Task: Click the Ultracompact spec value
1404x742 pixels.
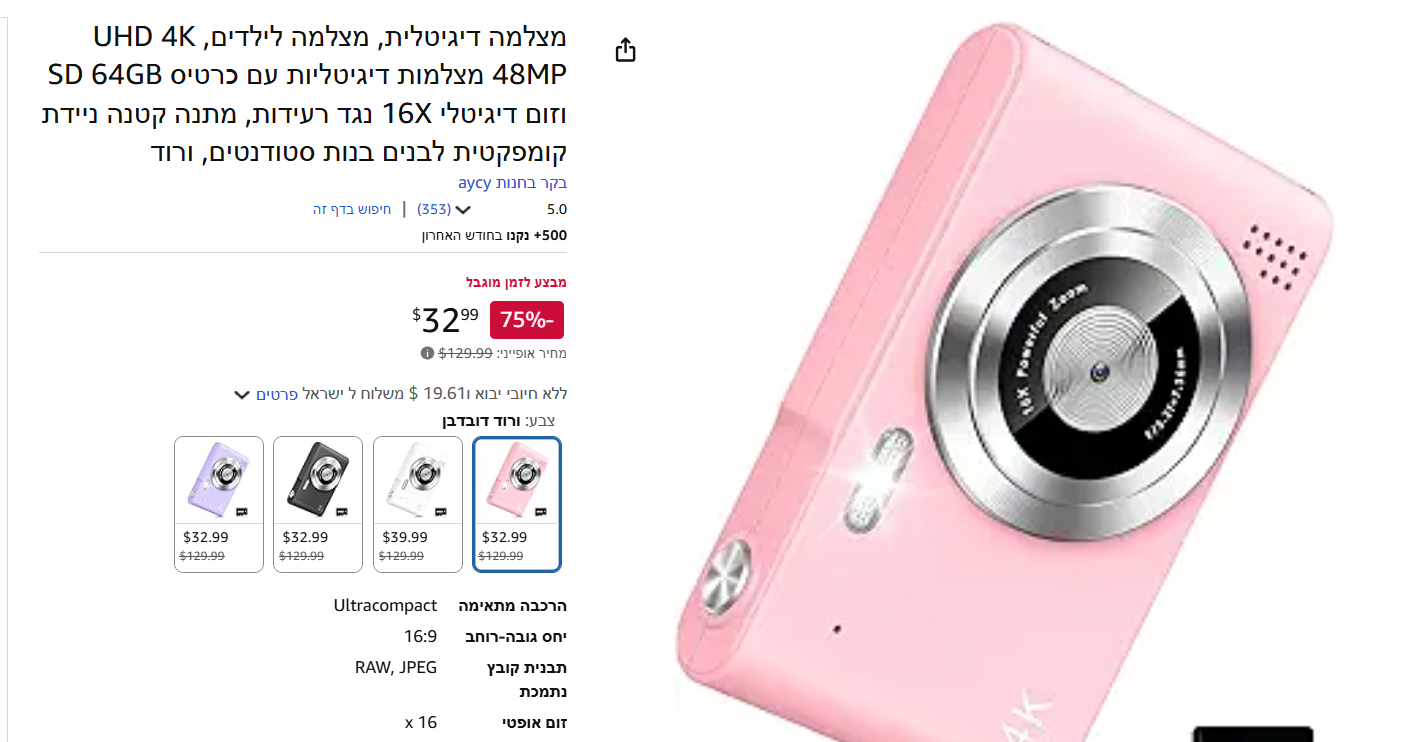Action: 385,605
